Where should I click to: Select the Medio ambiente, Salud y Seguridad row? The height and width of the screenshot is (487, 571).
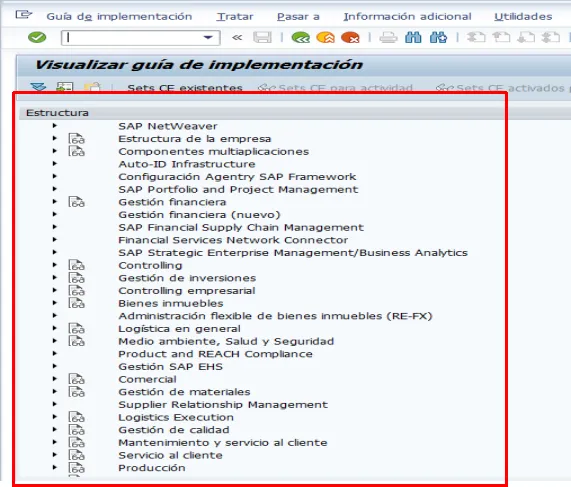(x=226, y=341)
